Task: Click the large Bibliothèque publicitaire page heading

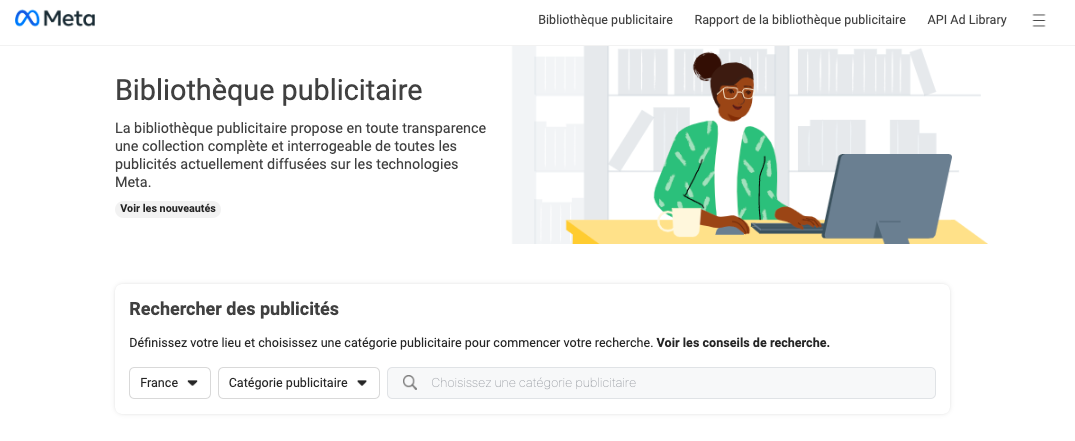Action: pyautogui.click(x=269, y=90)
